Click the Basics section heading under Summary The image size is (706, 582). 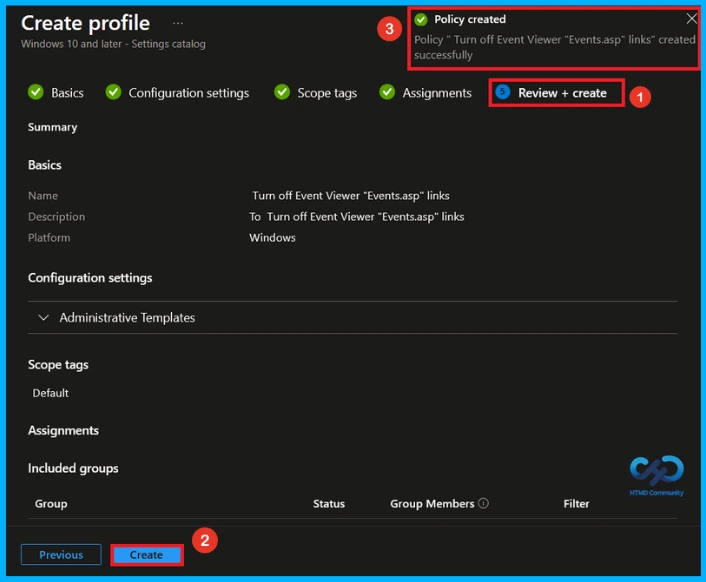(45, 165)
